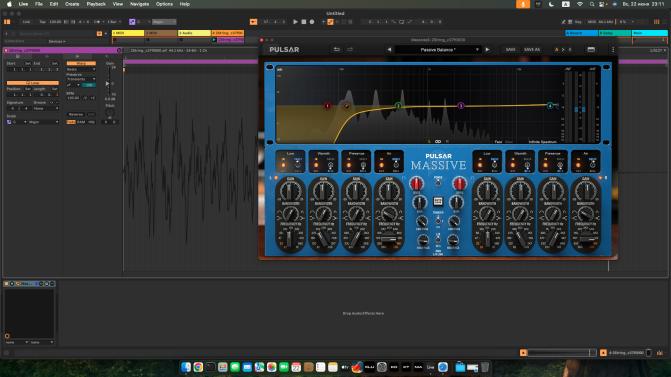Open the Major scale dropdown
This screenshot has height=377, width=671.
pos(43,122)
